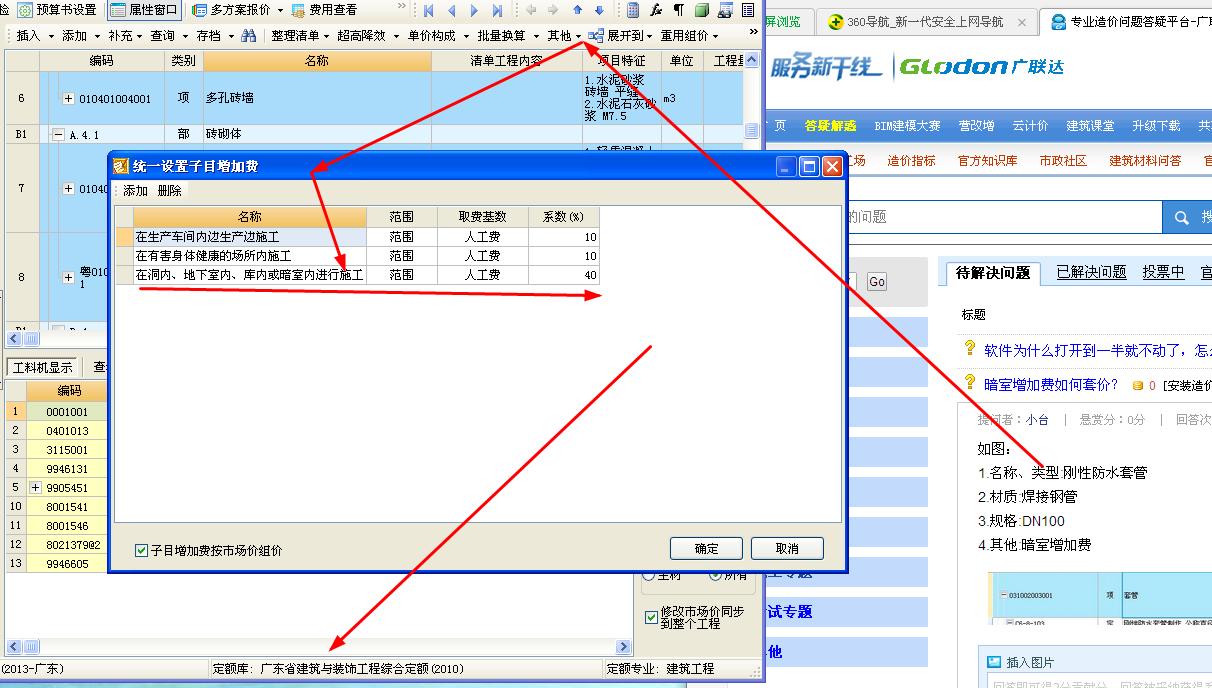
Task: Click 取消 button in dialog
Action: (787, 548)
